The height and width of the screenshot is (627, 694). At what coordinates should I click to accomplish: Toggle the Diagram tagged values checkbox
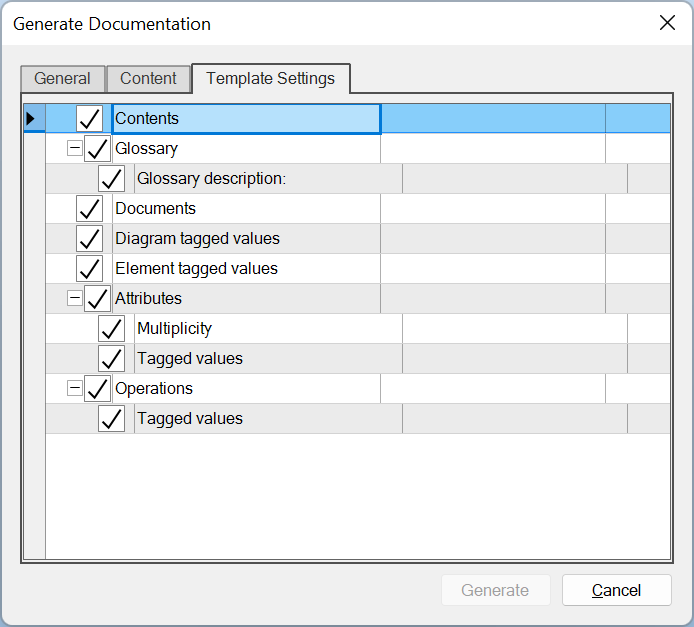click(90, 239)
